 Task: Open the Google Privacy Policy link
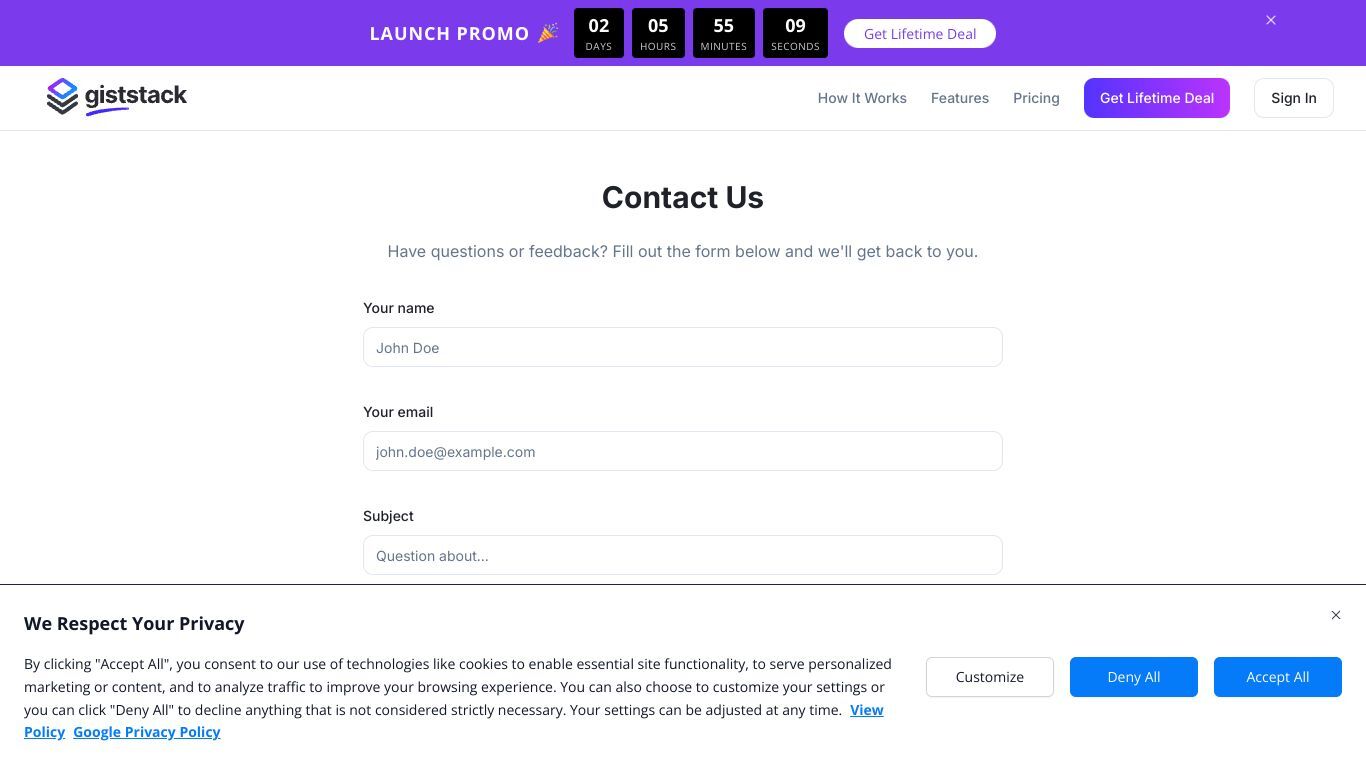click(147, 732)
